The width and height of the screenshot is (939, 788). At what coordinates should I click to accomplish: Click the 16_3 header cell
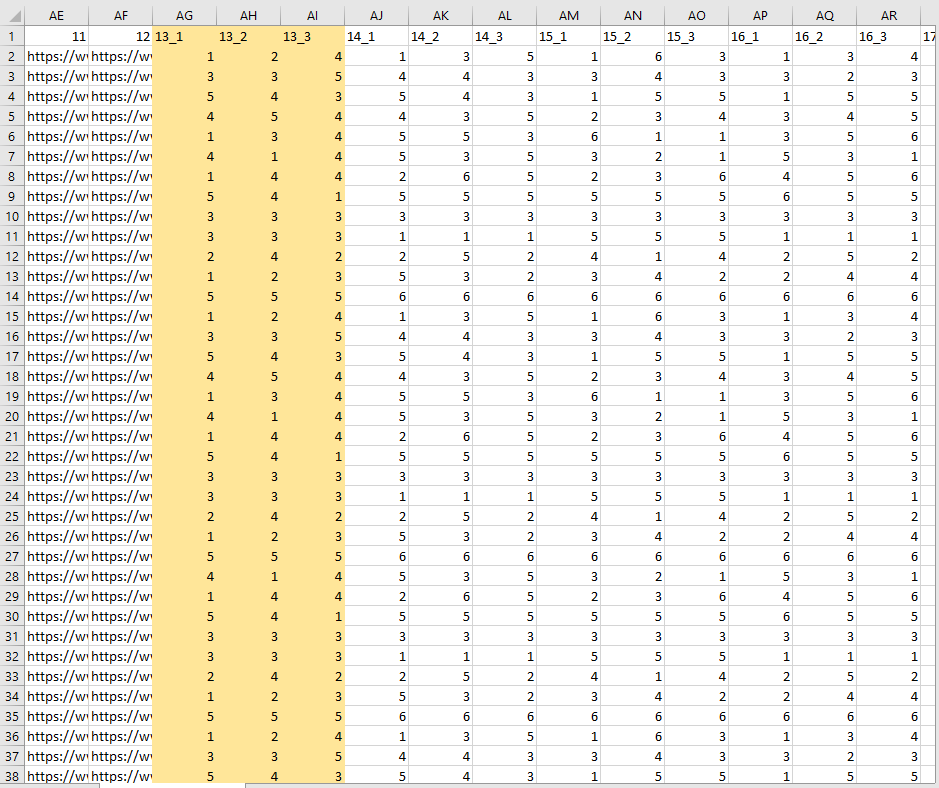pos(889,37)
